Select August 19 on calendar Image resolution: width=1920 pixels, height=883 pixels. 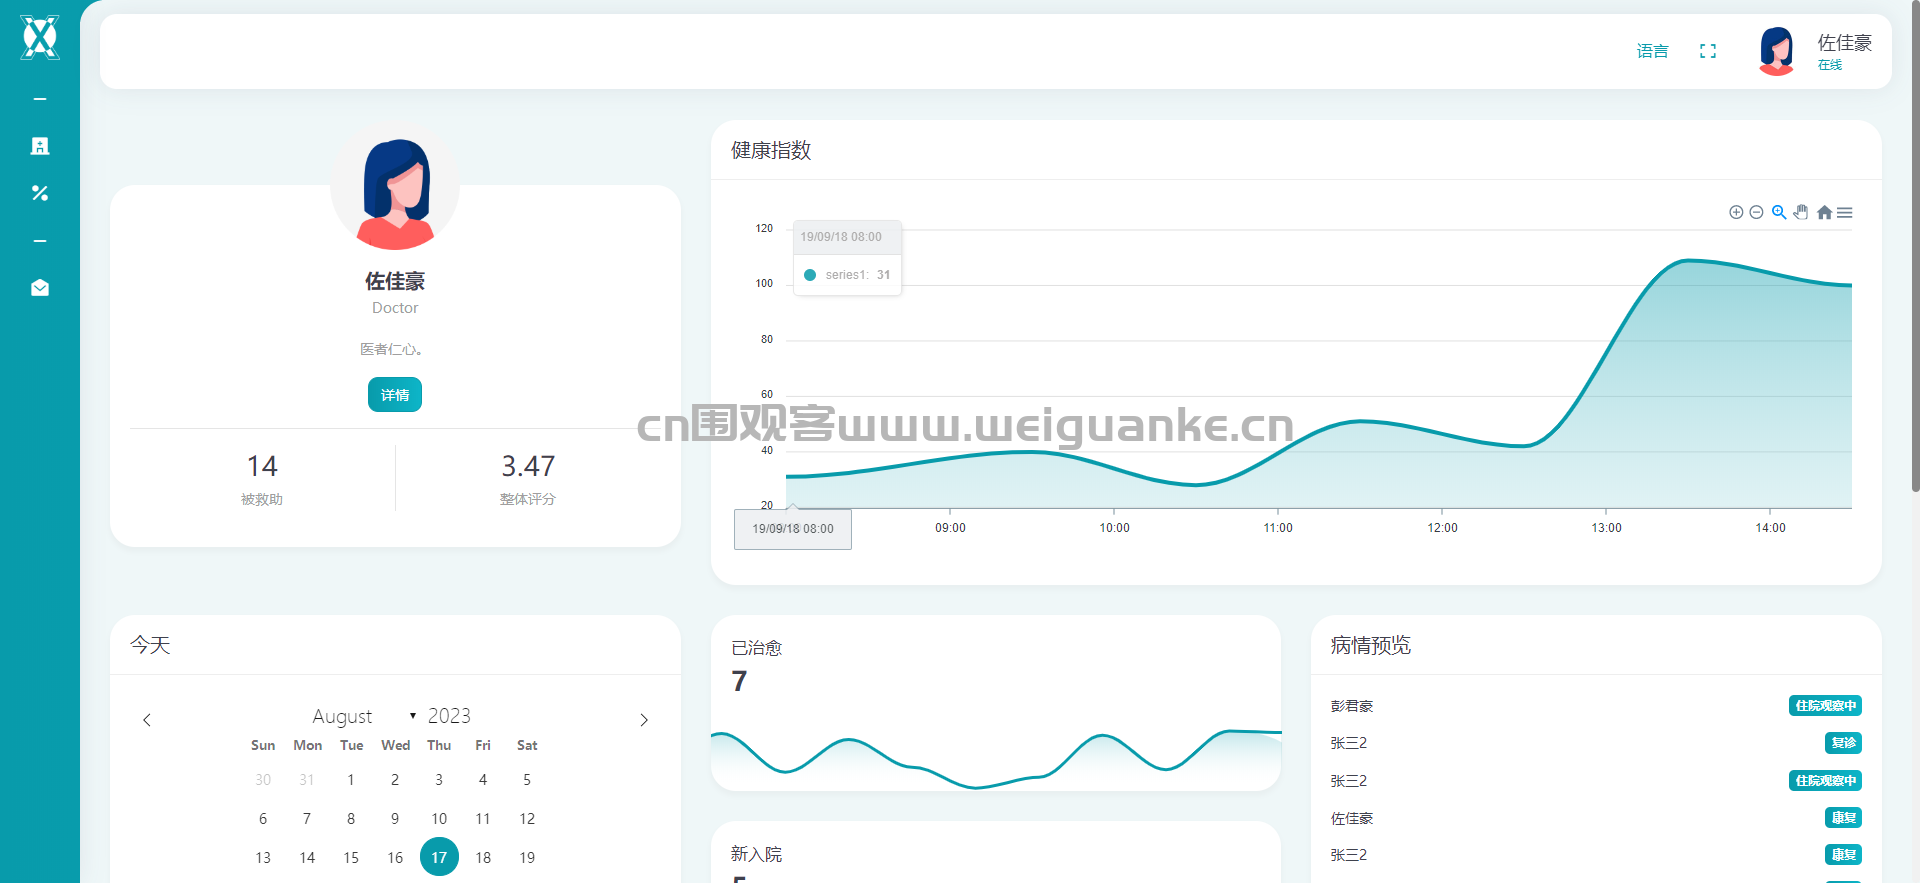click(x=527, y=857)
